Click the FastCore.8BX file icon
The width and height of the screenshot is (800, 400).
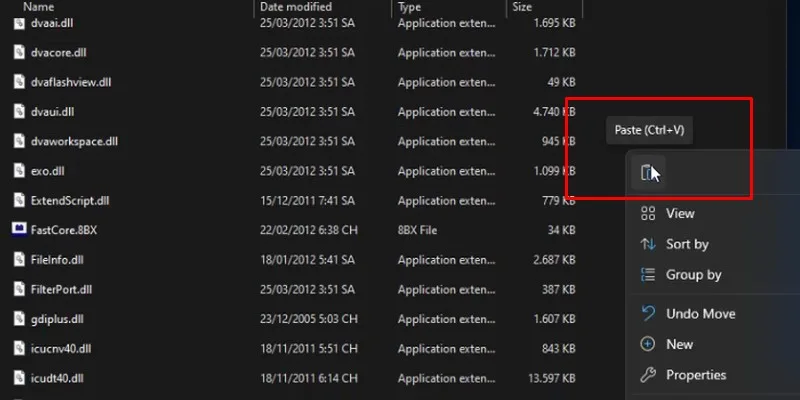pos(20,229)
